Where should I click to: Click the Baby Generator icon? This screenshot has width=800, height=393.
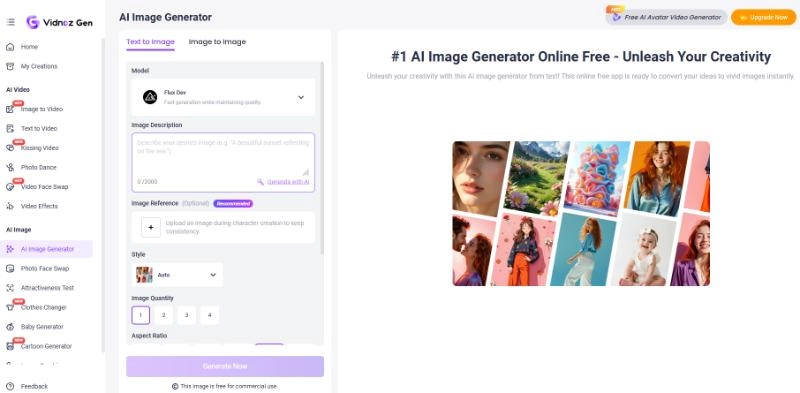10,327
